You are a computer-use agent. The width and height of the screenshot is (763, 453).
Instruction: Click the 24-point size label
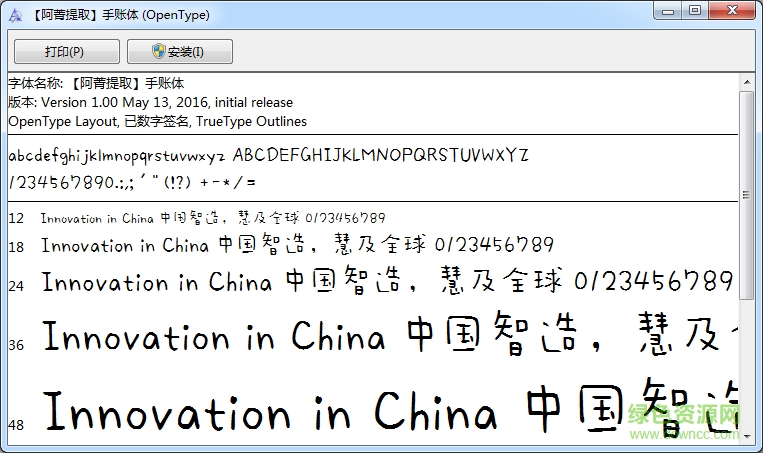(x=16, y=286)
